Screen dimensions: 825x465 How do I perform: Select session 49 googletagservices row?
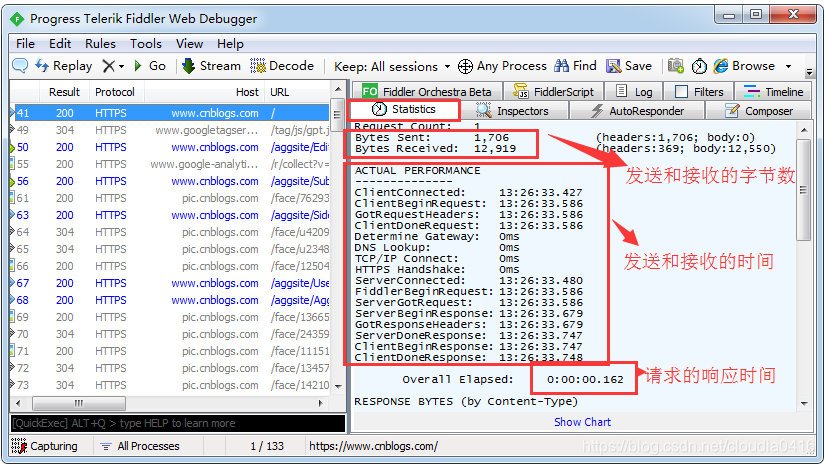point(169,130)
